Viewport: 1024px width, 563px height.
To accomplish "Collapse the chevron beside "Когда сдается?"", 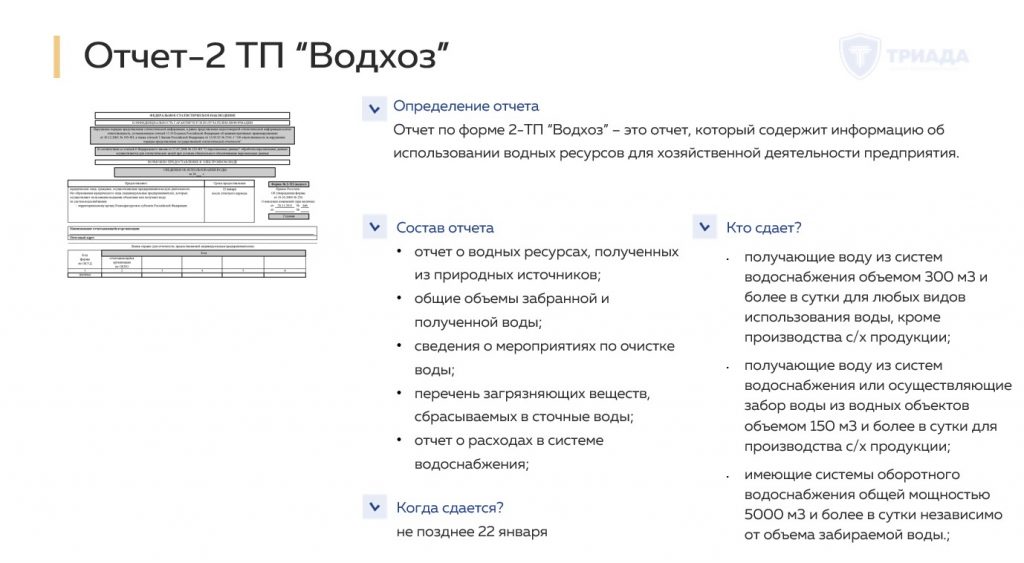I will click(375, 507).
